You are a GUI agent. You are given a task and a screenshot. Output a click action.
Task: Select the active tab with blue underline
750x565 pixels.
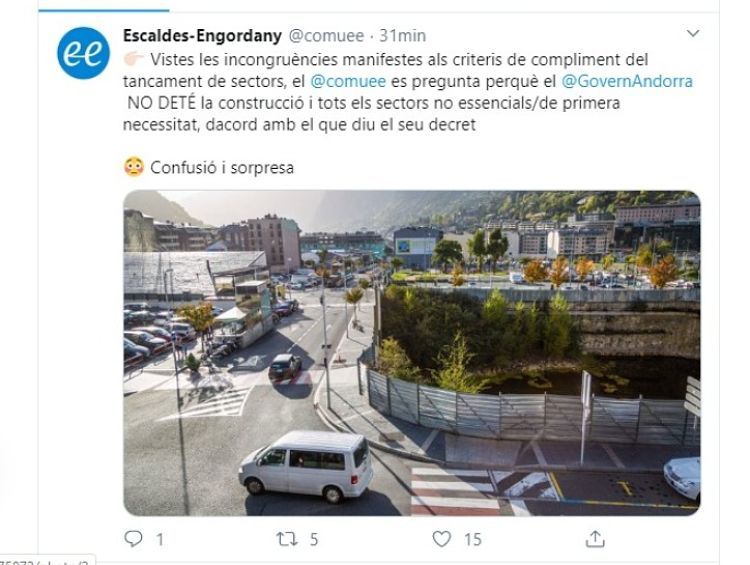point(104,6)
